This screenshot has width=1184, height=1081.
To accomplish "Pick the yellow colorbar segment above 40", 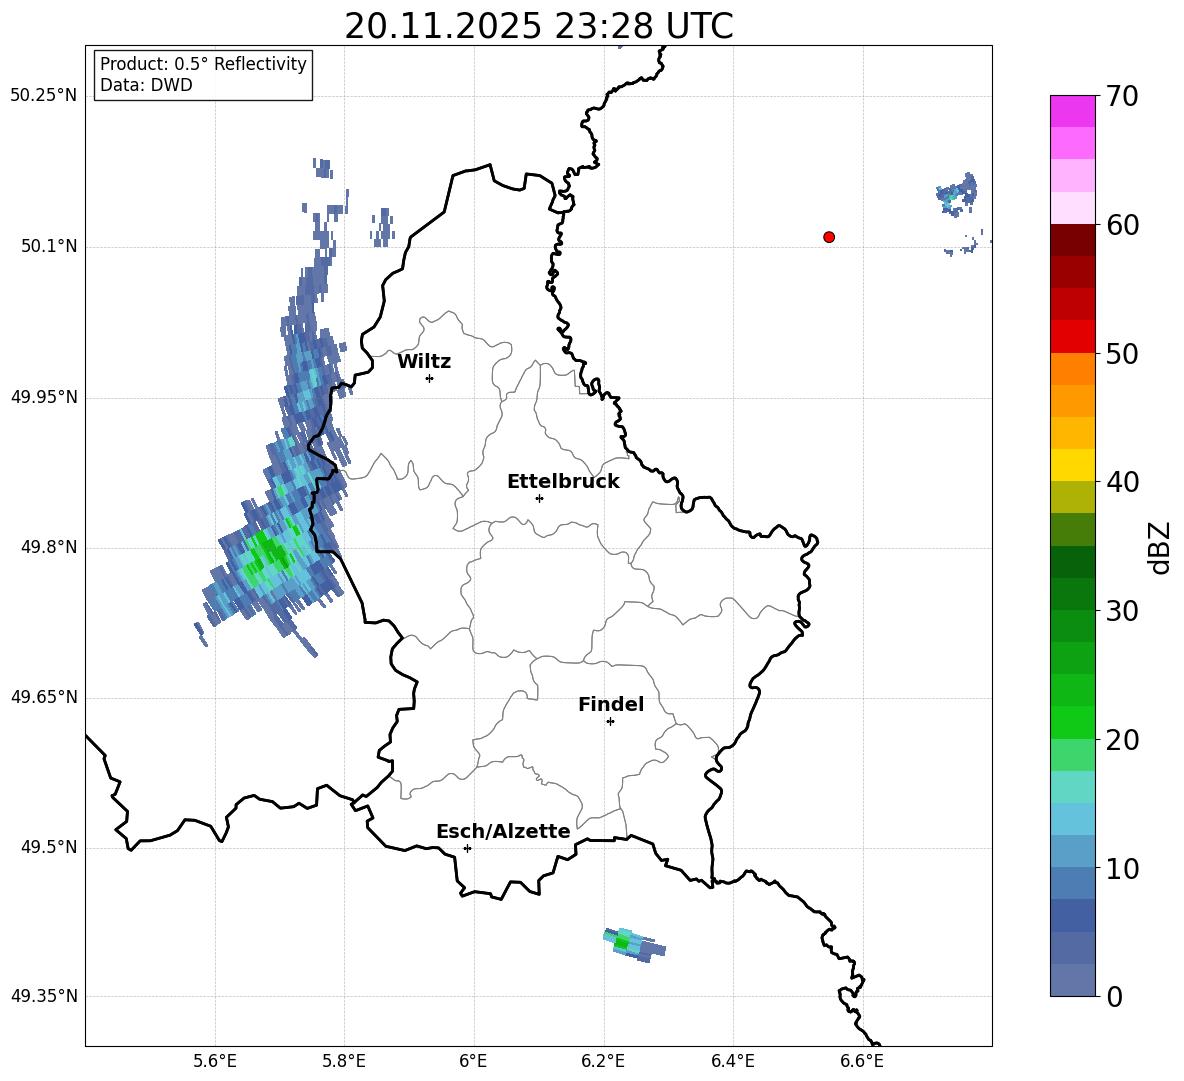I will pos(1072,465).
